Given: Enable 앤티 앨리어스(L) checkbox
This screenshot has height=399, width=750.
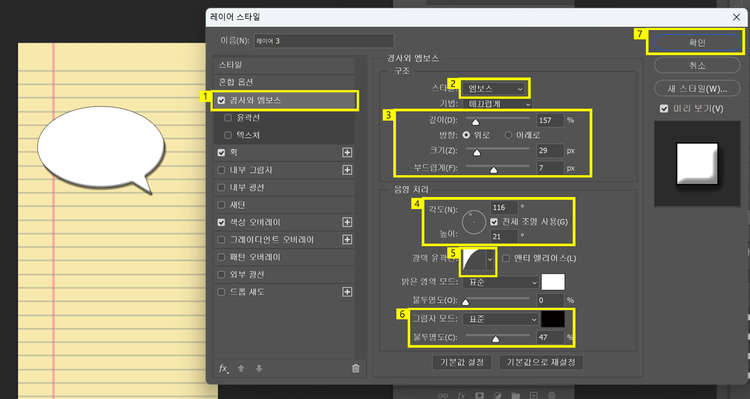Looking at the screenshot, I should [506, 258].
